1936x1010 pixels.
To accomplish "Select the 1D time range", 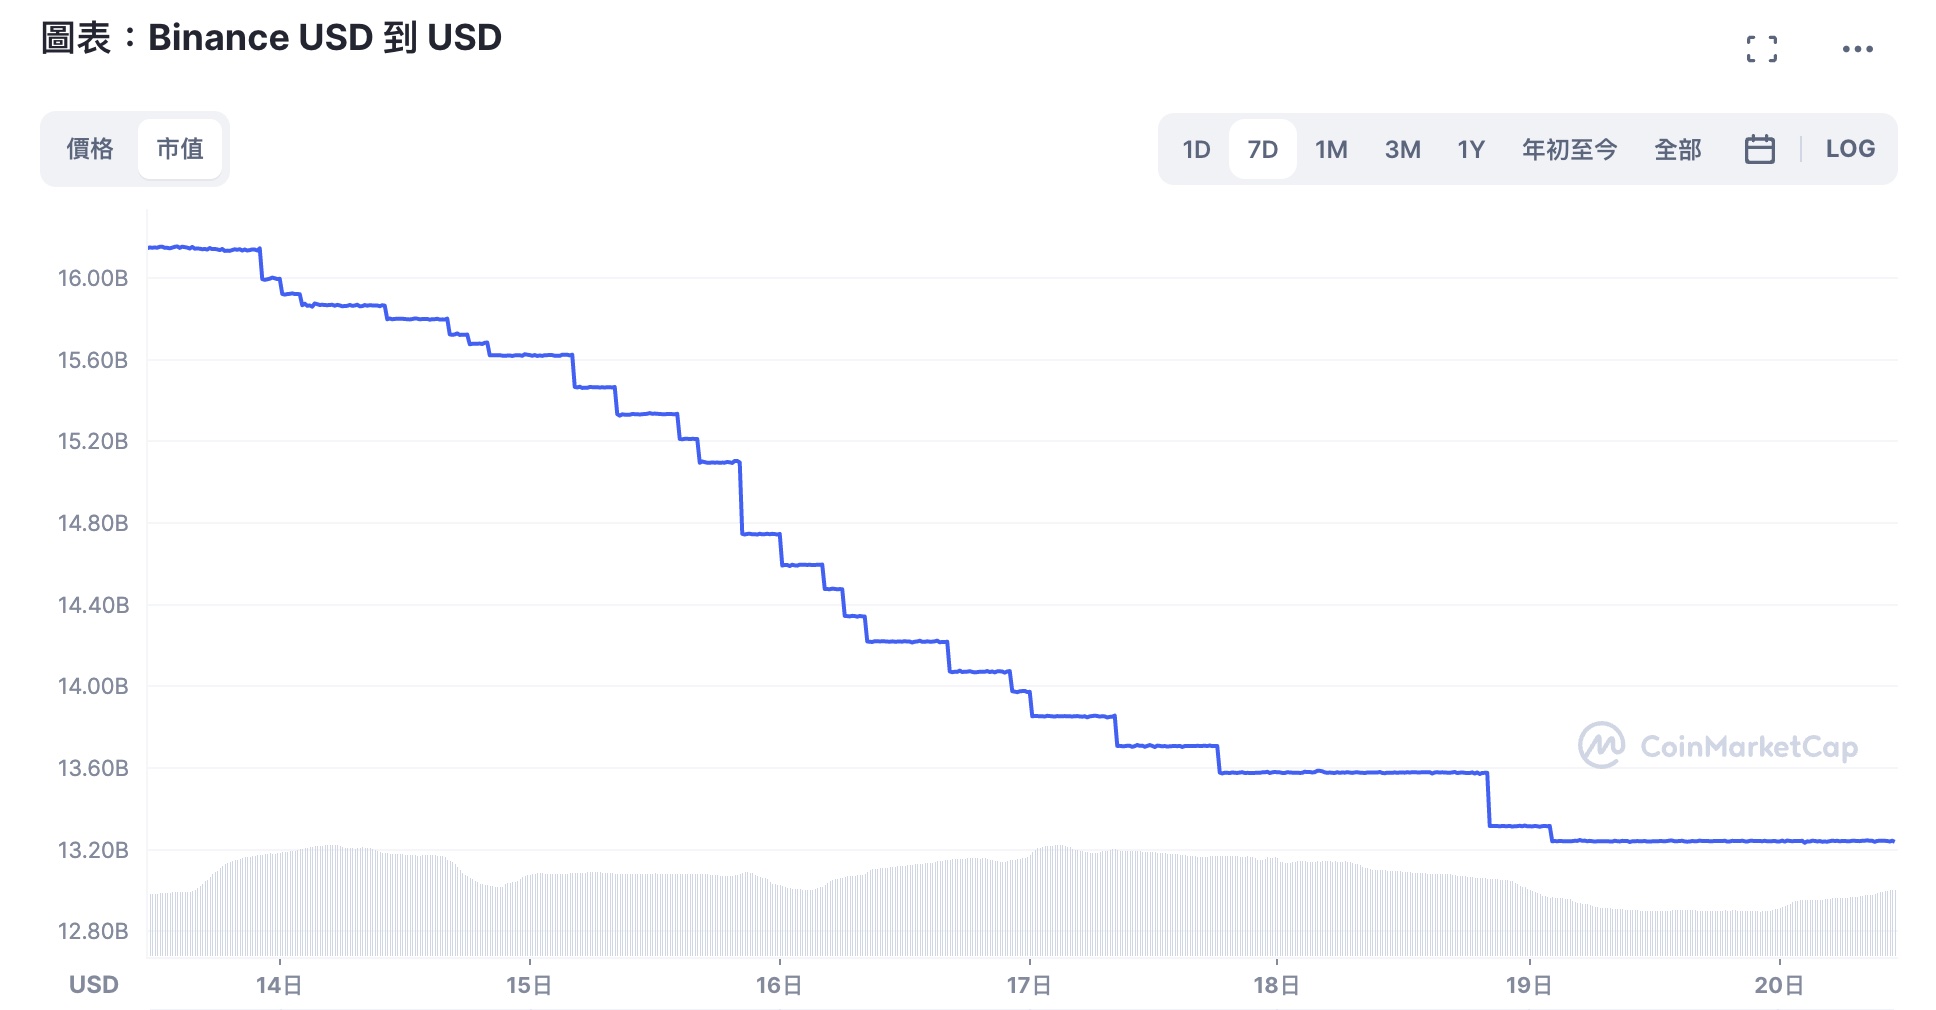I will coord(1196,149).
